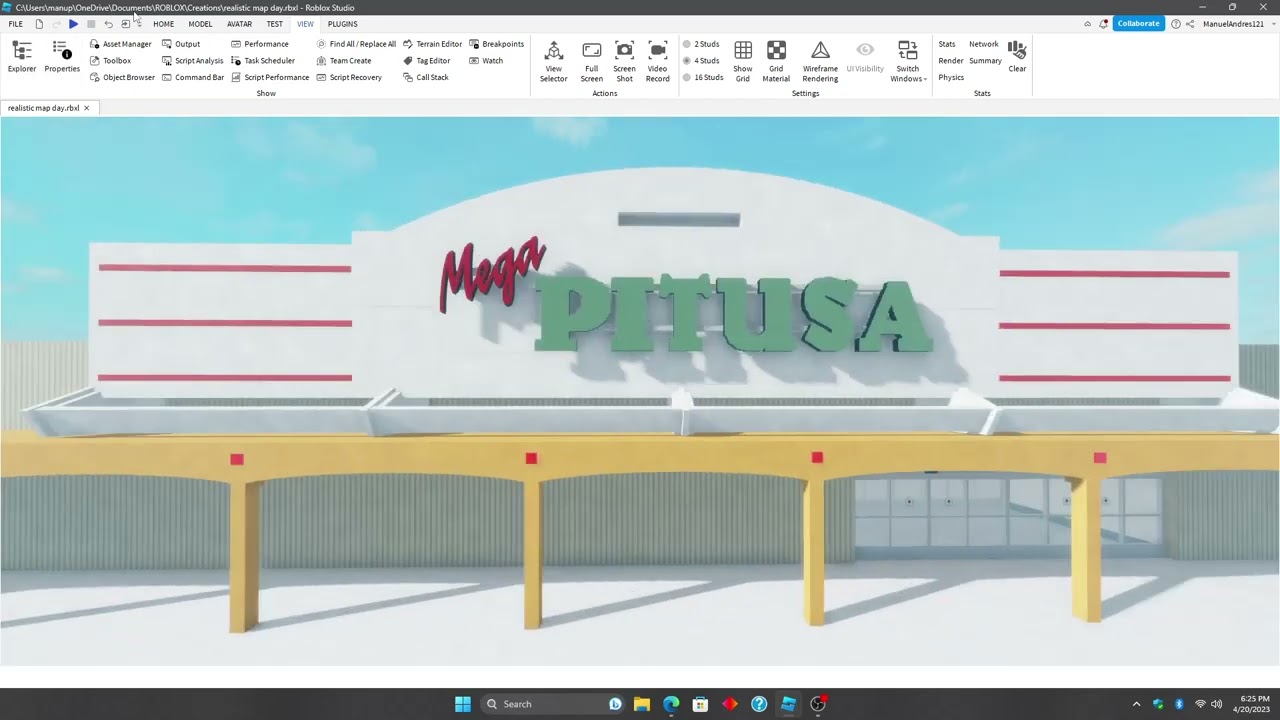Toggle Show Grid

coord(743,61)
